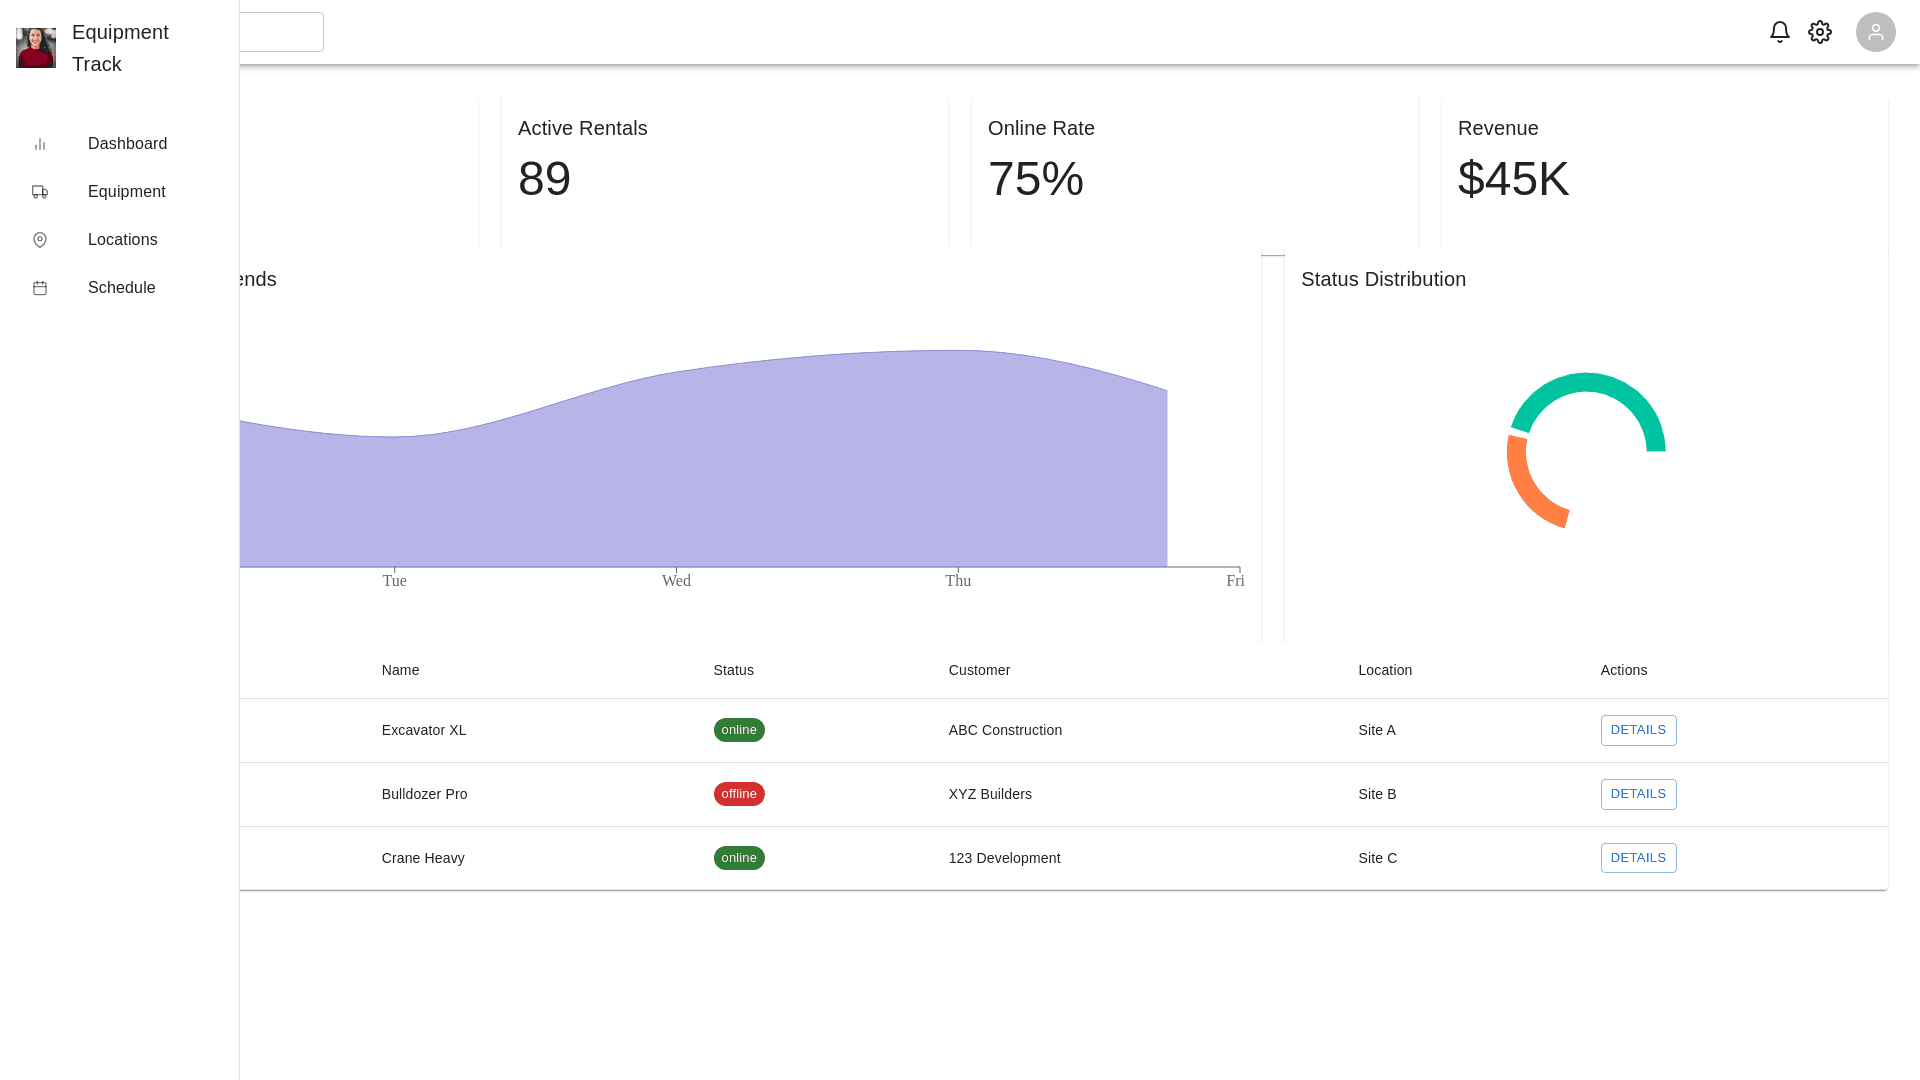Click the Equipment truck icon
1920x1080 pixels.
tap(40, 192)
